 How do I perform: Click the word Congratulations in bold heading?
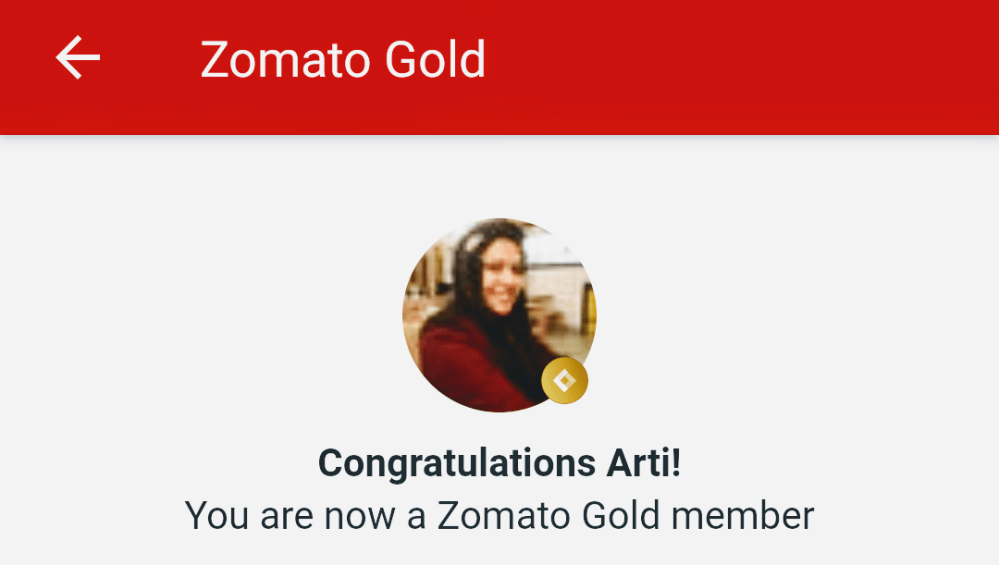(x=457, y=464)
